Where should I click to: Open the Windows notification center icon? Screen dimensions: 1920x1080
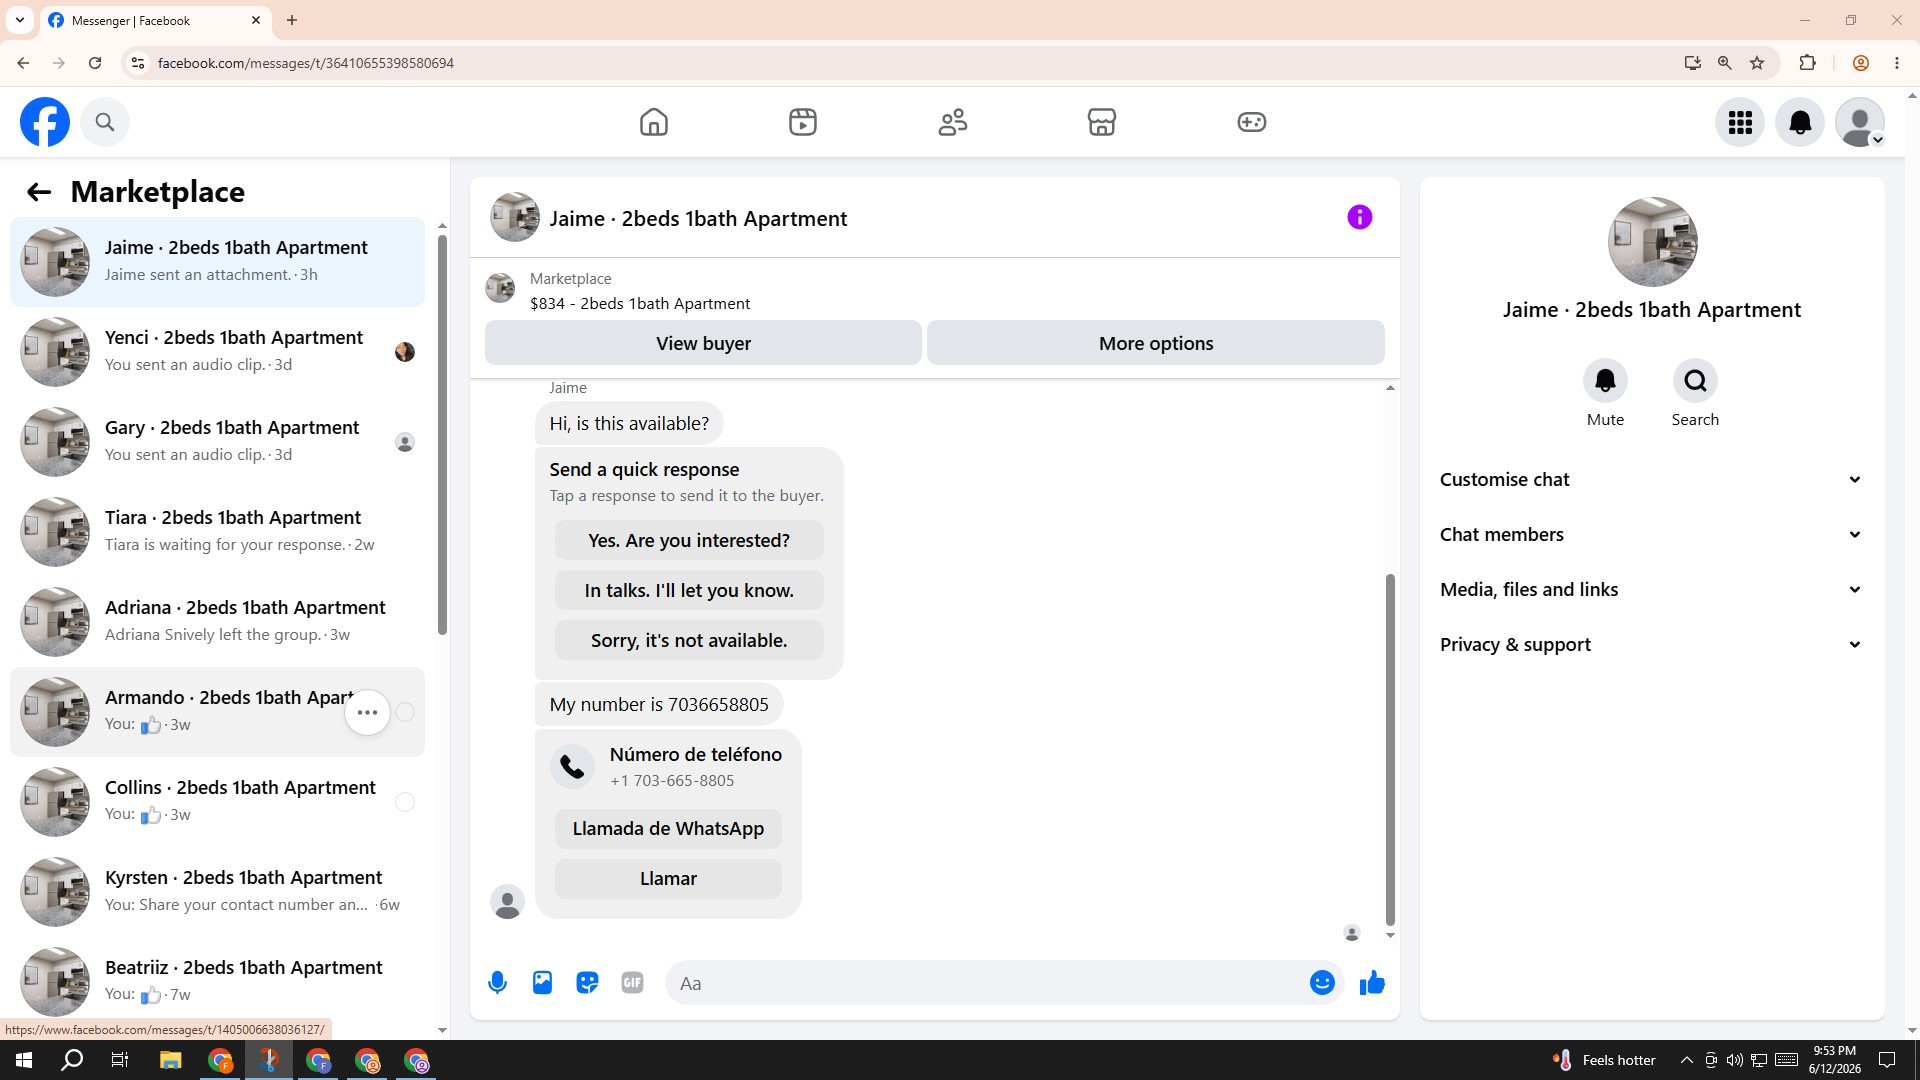(1887, 1060)
